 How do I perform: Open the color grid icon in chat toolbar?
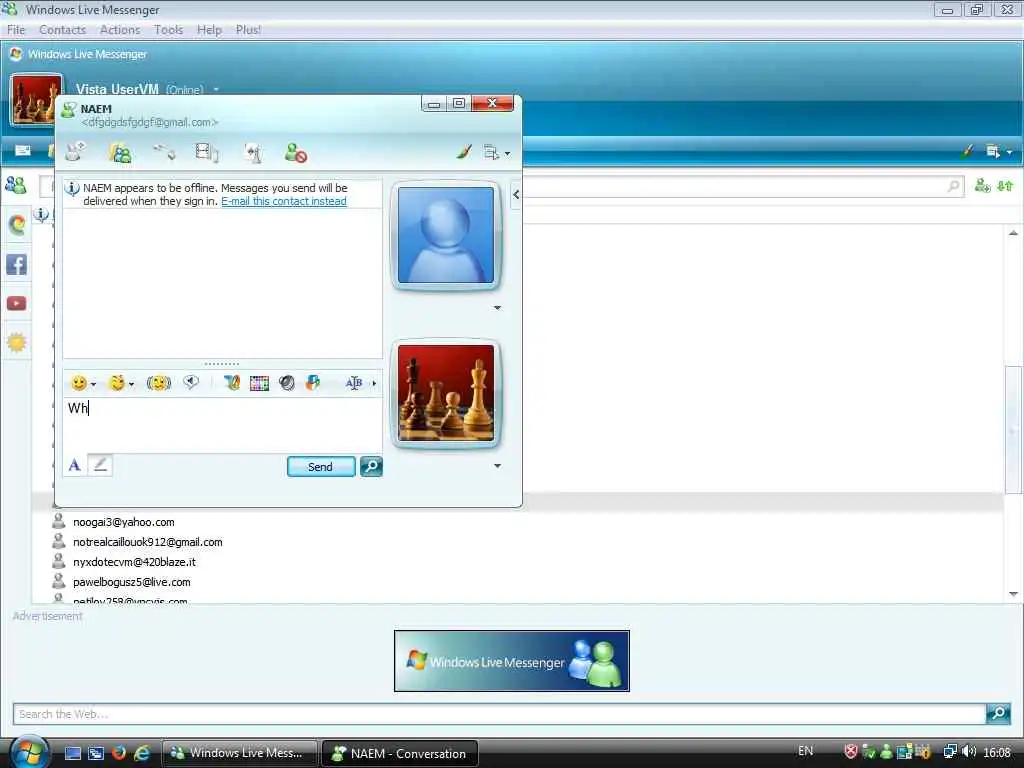pyautogui.click(x=259, y=383)
